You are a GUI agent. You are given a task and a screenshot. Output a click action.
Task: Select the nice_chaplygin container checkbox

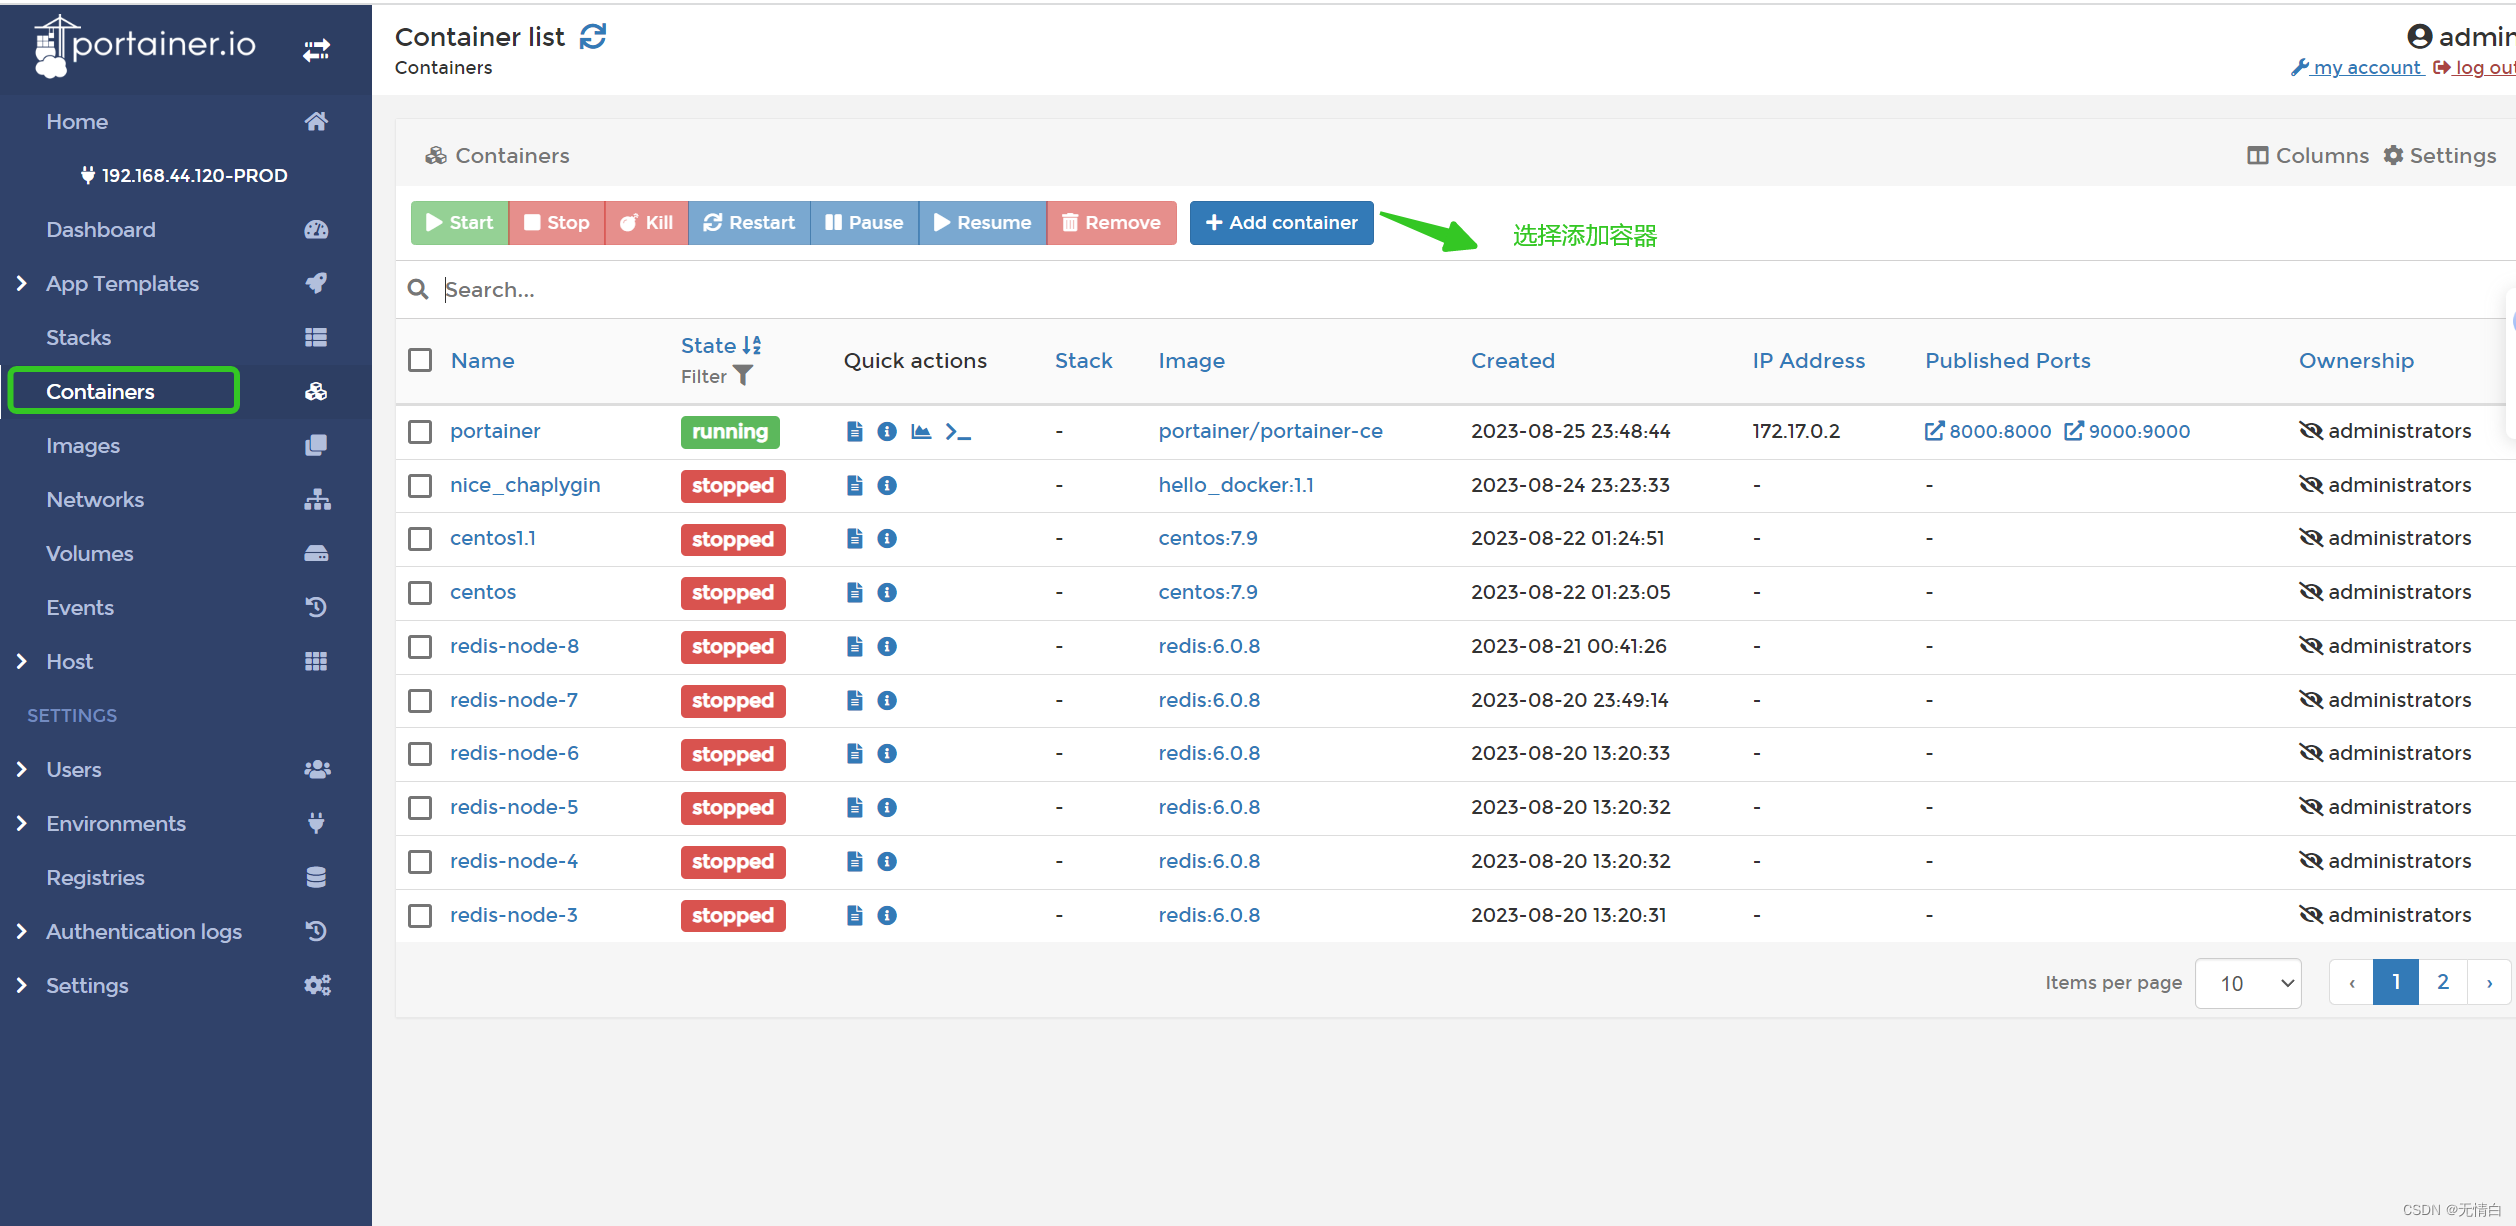[x=420, y=485]
